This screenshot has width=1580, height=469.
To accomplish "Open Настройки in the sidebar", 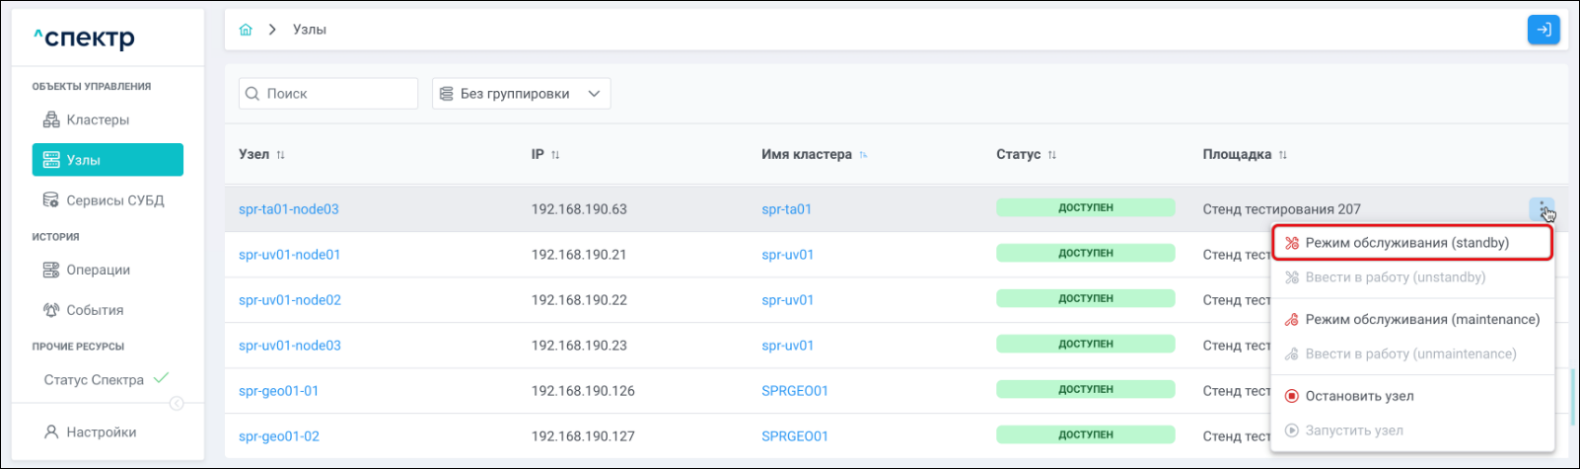I will 101,432.
